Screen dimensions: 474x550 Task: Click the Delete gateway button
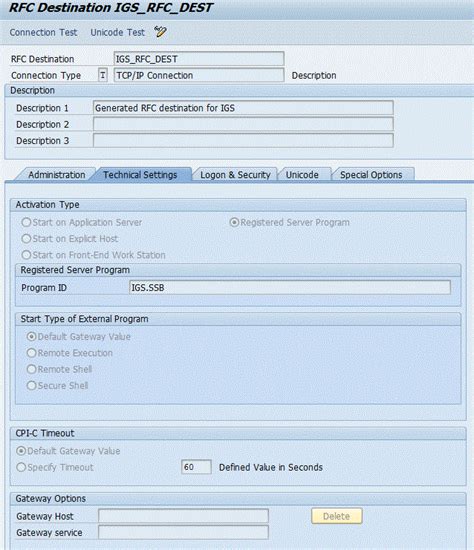(x=336, y=516)
